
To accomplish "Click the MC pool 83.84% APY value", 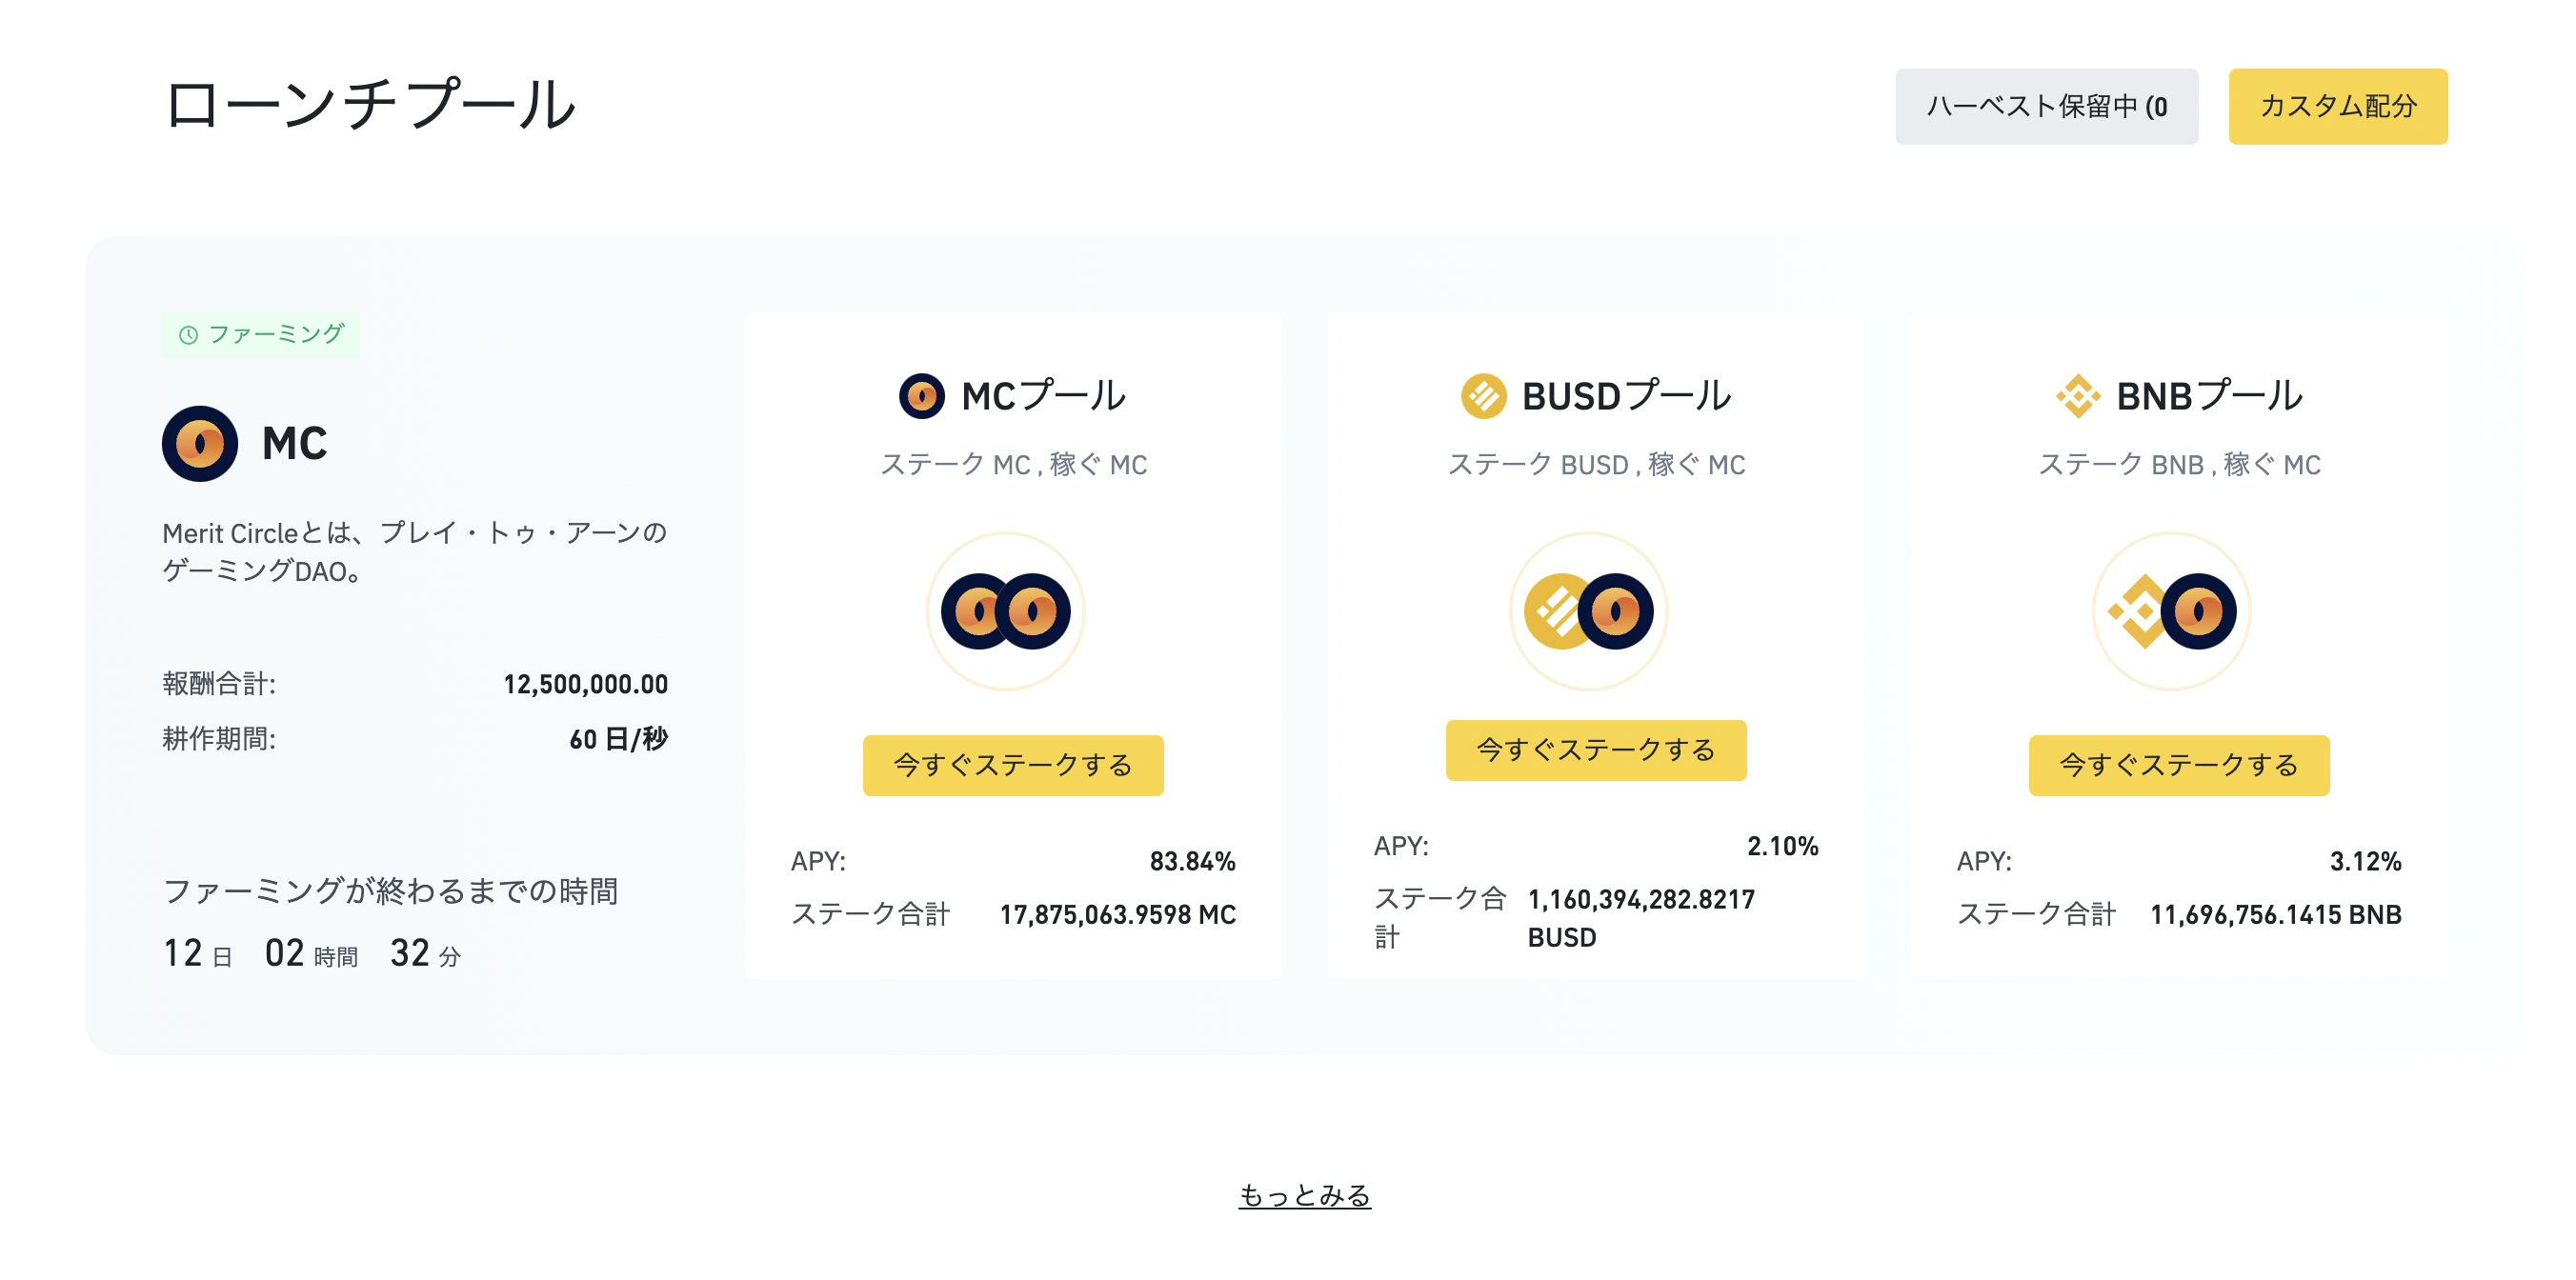I will 1192,862.
